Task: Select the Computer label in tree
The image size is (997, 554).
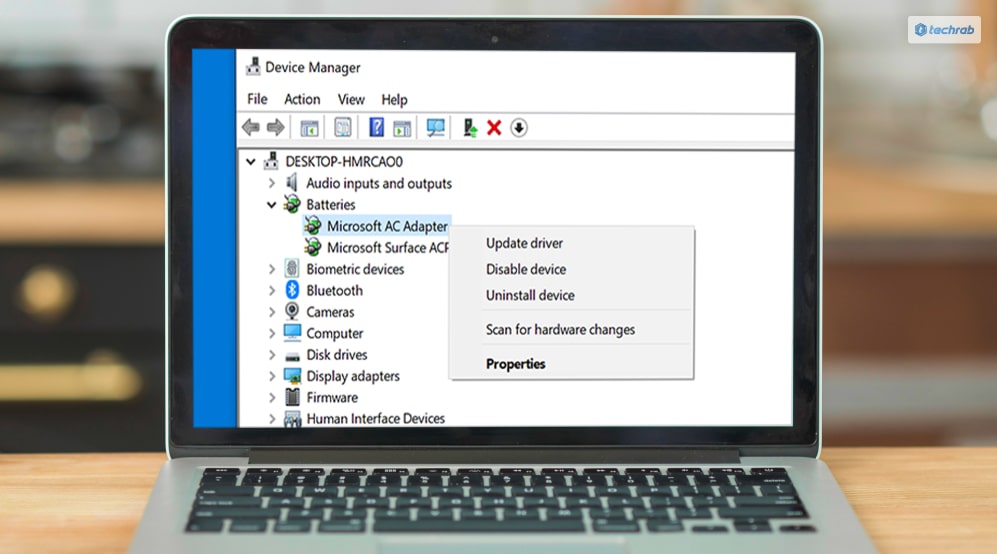Action: click(334, 333)
